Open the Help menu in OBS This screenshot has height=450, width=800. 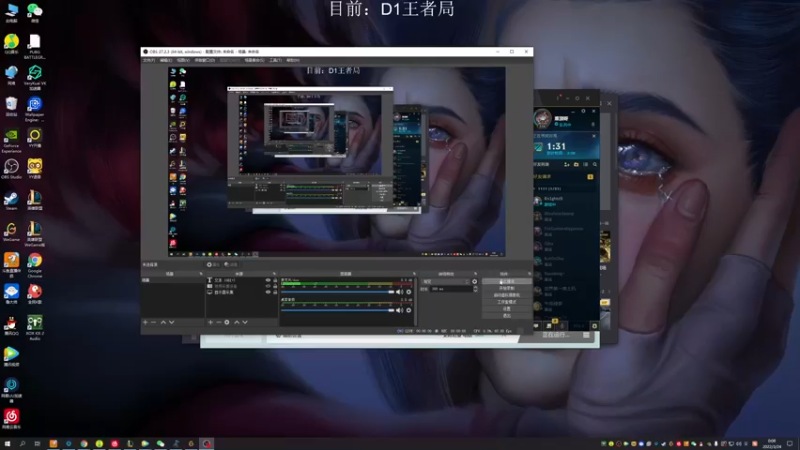(x=293, y=60)
